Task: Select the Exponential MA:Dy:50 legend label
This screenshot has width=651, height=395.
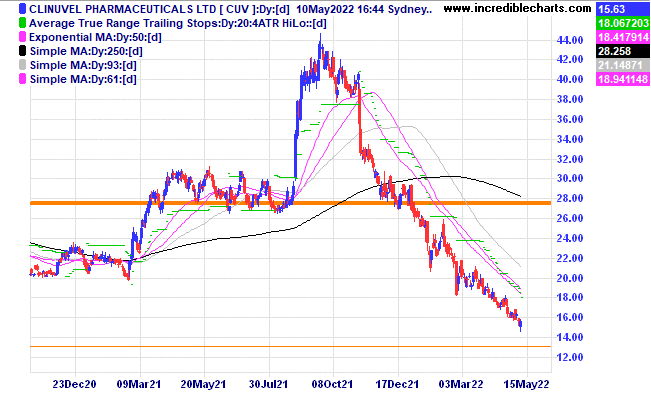Action: [x=95, y=37]
